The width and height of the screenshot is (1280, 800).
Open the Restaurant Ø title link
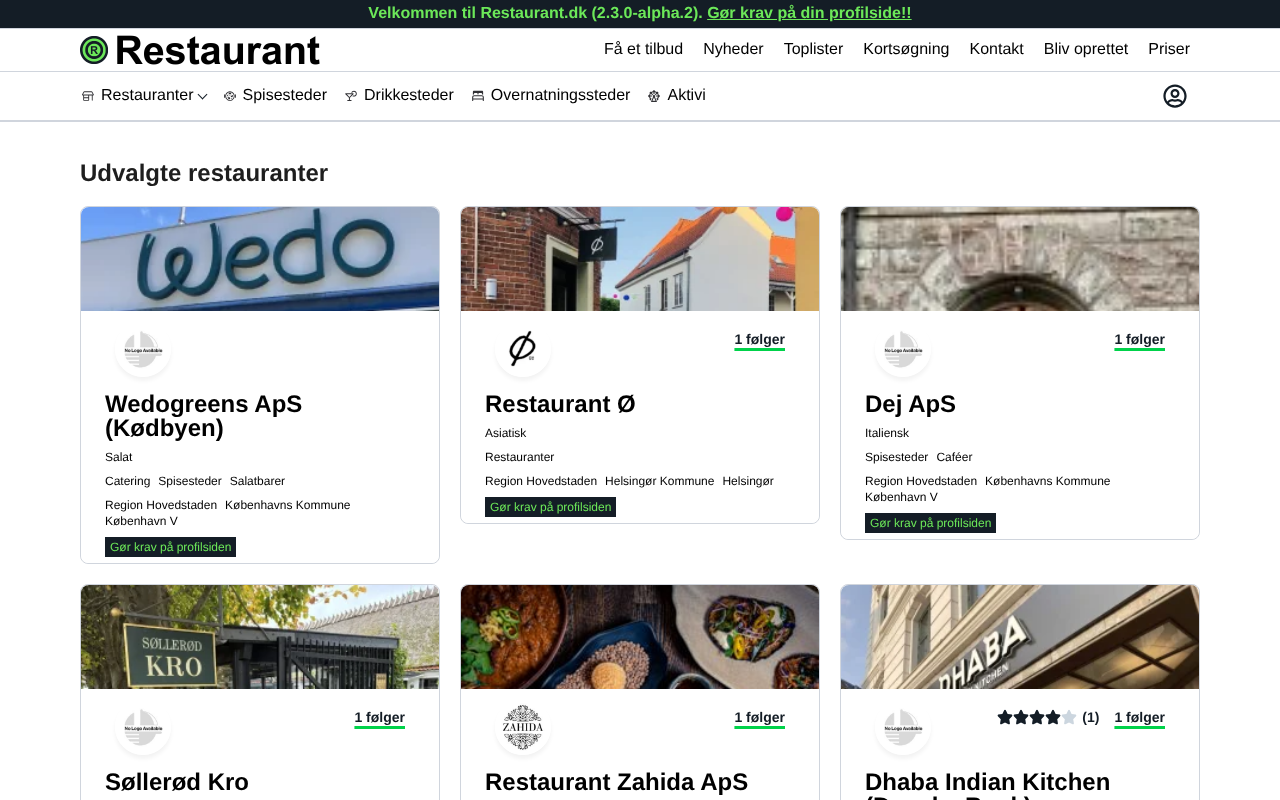pos(560,404)
